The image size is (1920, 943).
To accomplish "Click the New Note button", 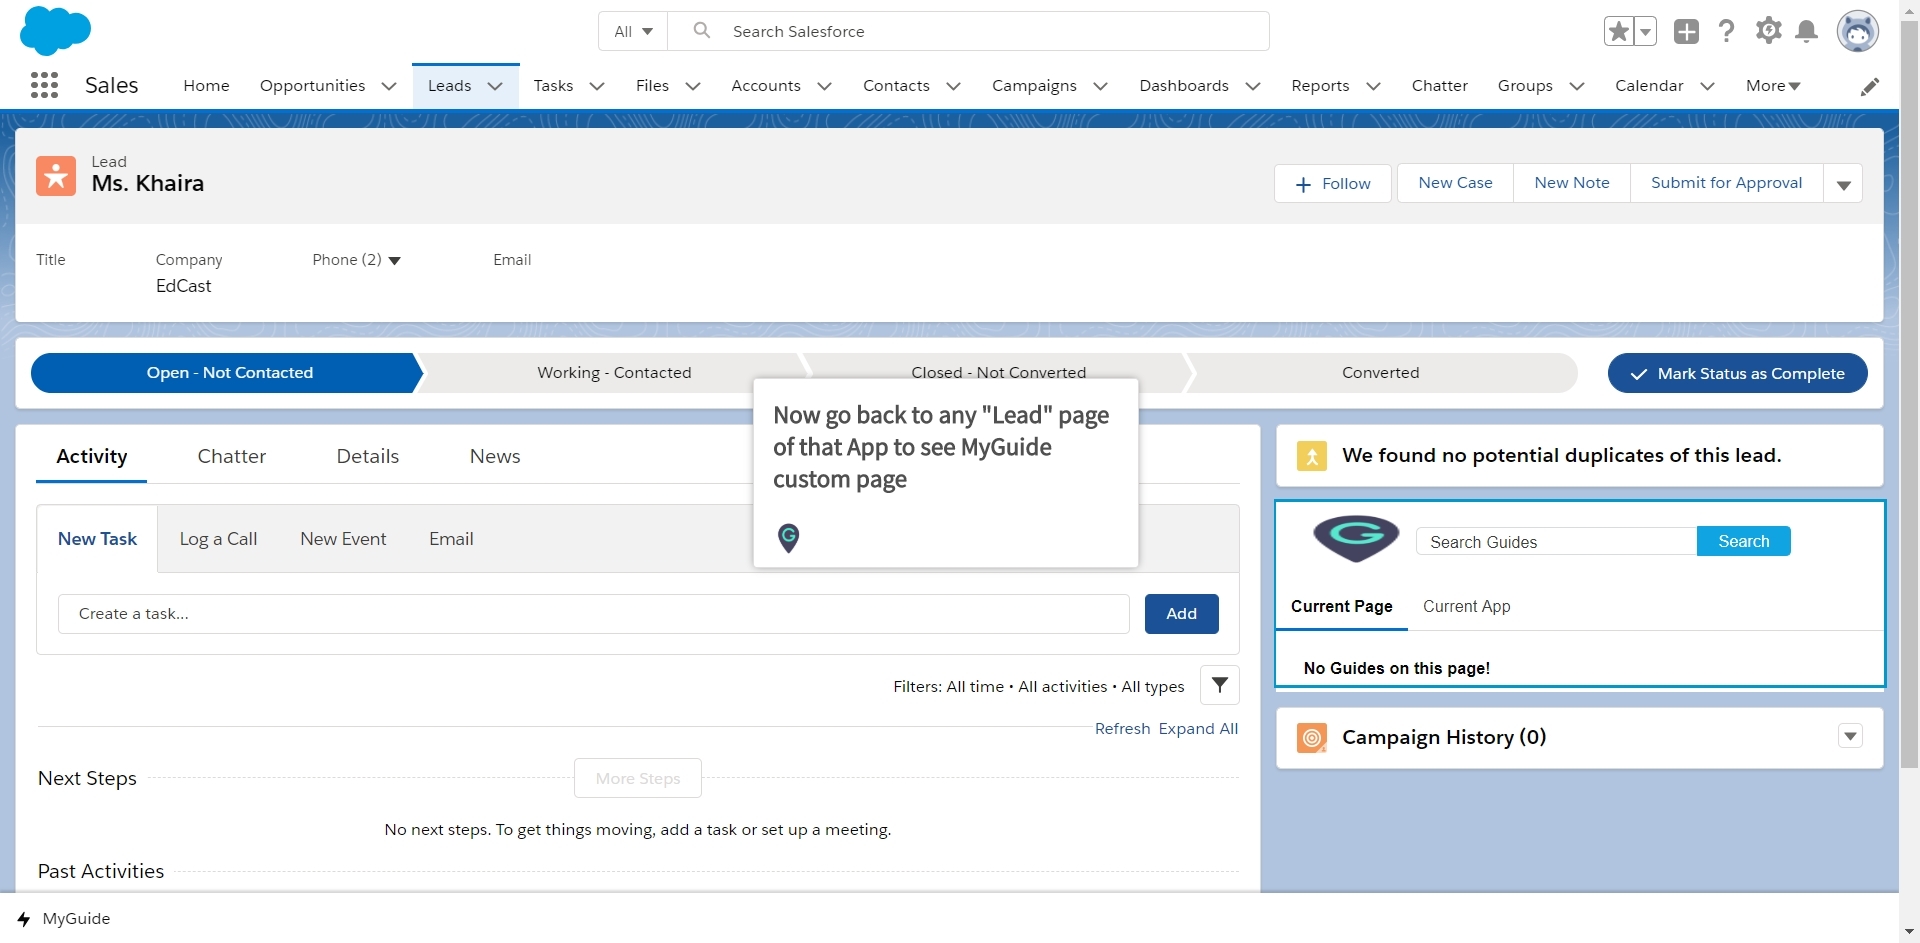I will pos(1571,183).
